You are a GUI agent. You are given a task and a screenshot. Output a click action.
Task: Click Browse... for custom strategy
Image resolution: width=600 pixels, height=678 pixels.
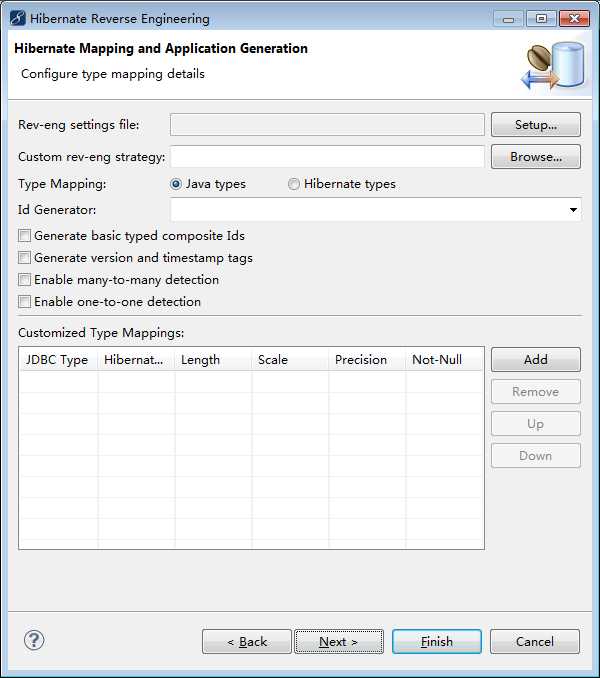pyautogui.click(x=536, y=157)
